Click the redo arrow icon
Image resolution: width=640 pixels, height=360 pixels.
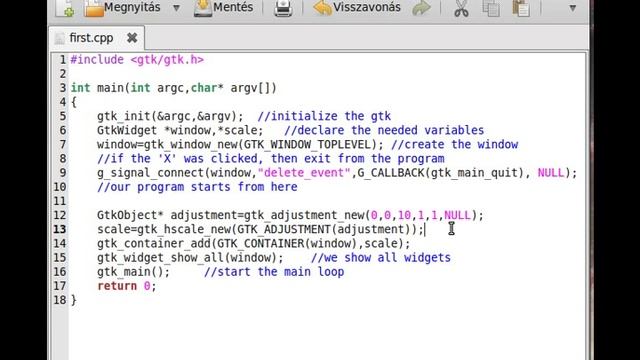tap(421, 8)
